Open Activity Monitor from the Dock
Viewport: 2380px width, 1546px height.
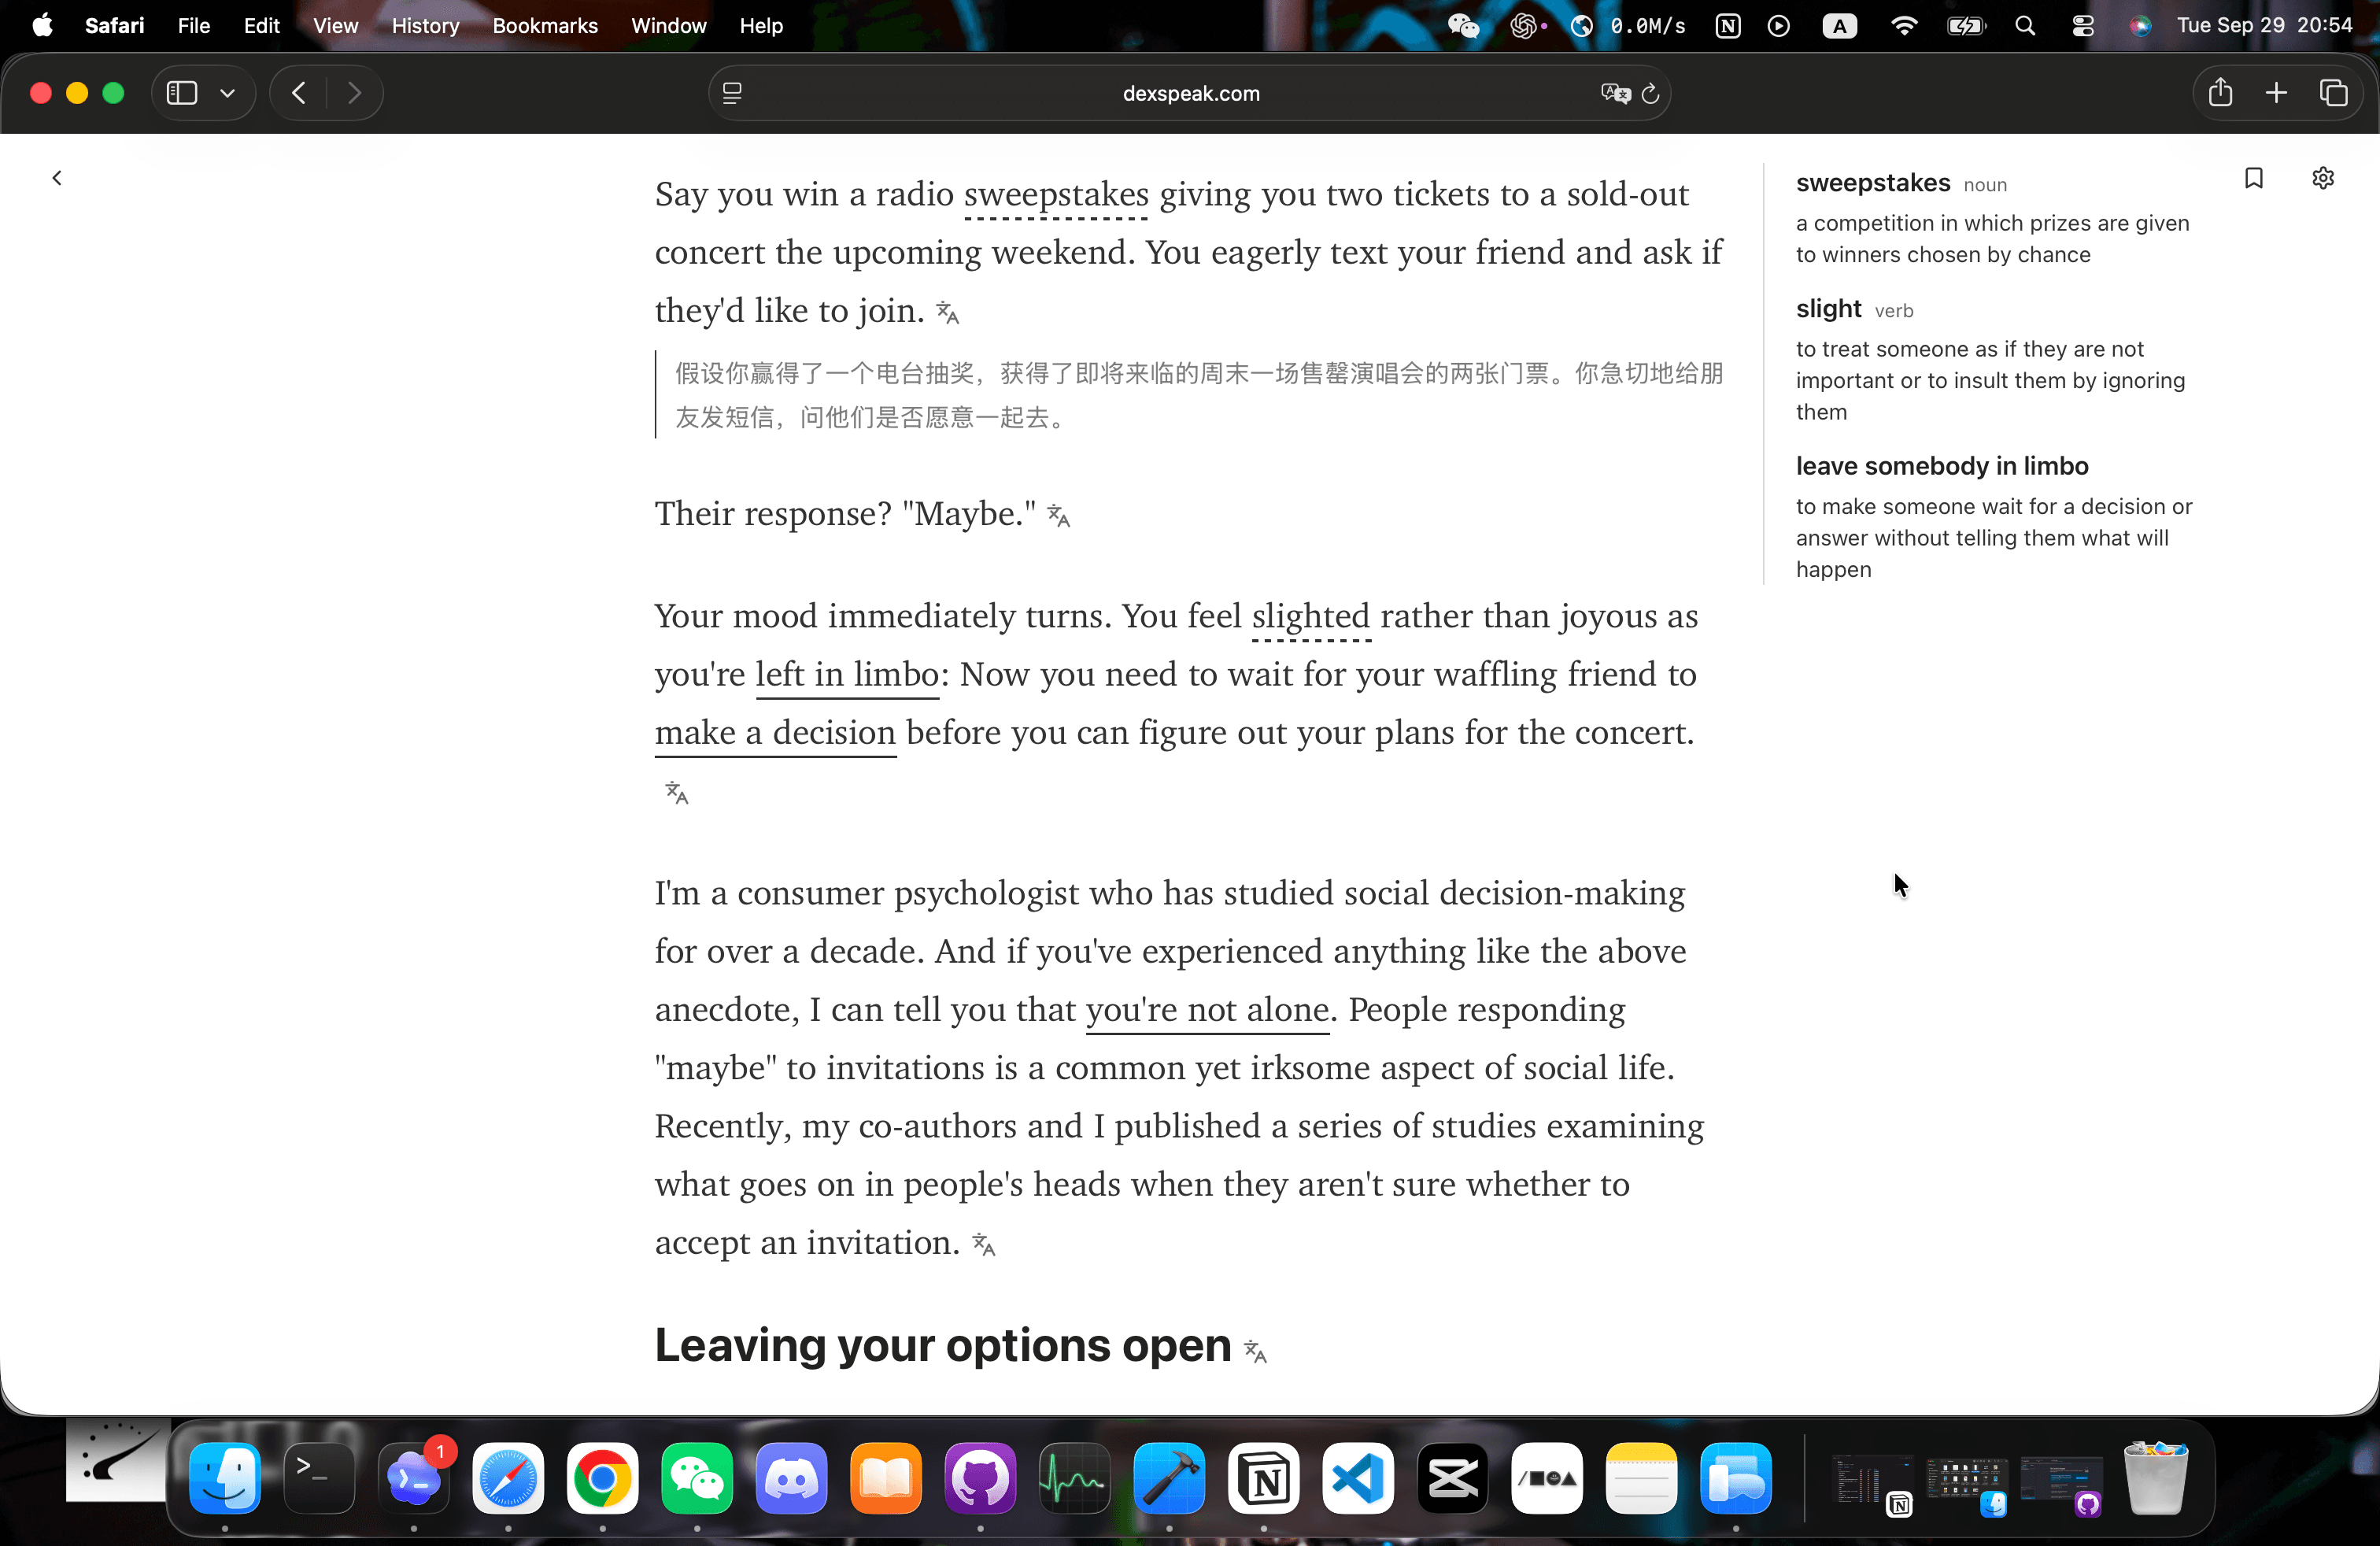(1074, 1478)
